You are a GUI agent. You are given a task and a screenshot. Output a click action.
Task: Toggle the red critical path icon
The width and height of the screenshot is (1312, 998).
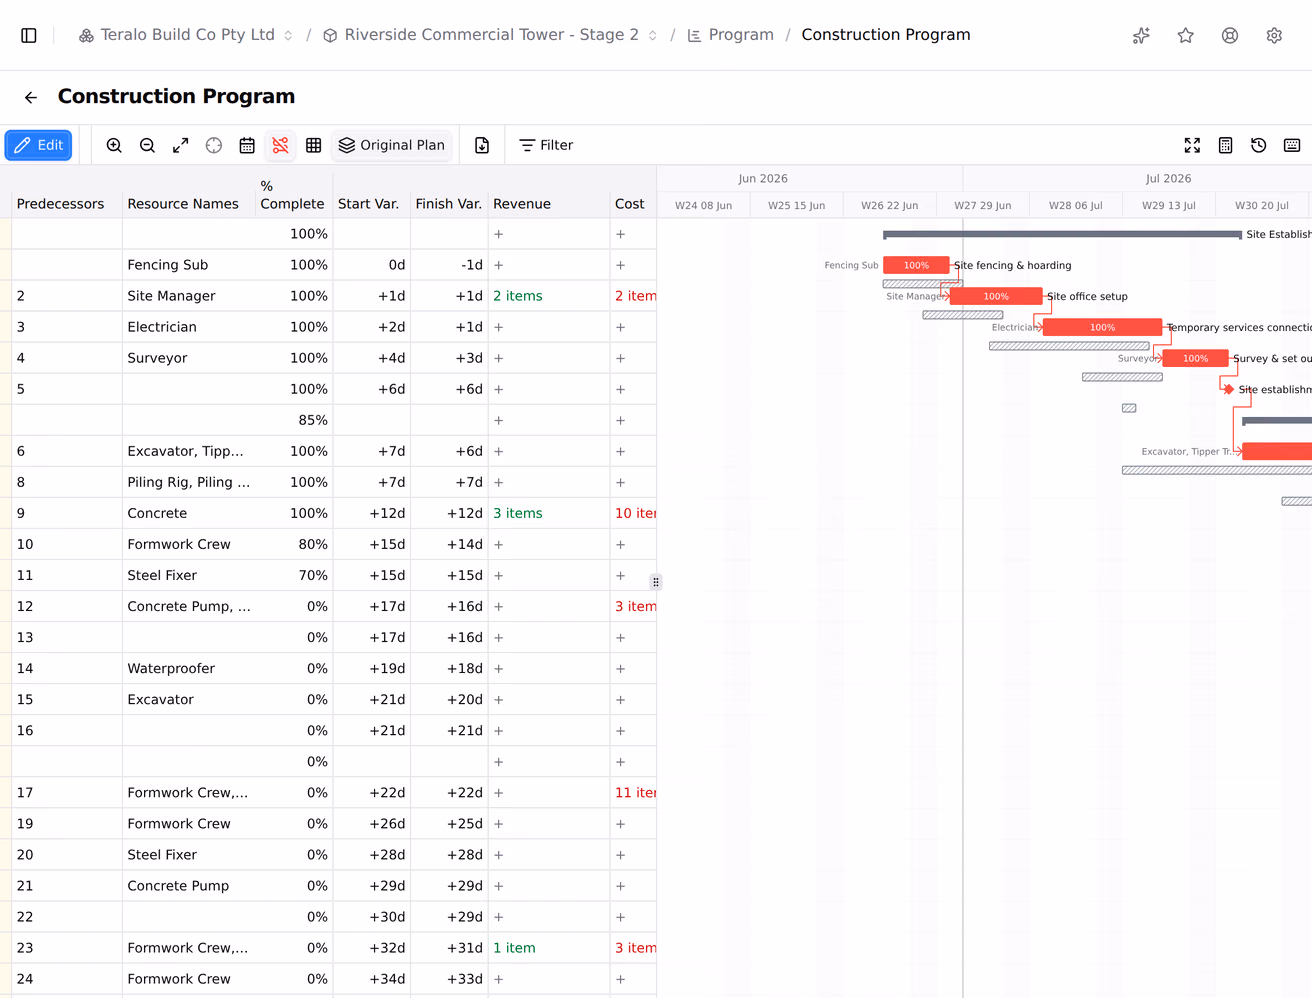tap(280, 145)
